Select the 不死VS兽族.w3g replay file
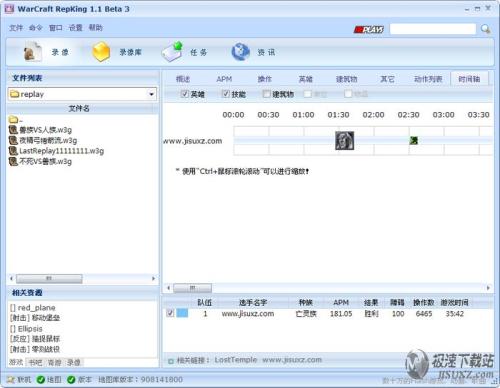Image resolution: width=500 pixels, height=388 pixels. (40, 162)
